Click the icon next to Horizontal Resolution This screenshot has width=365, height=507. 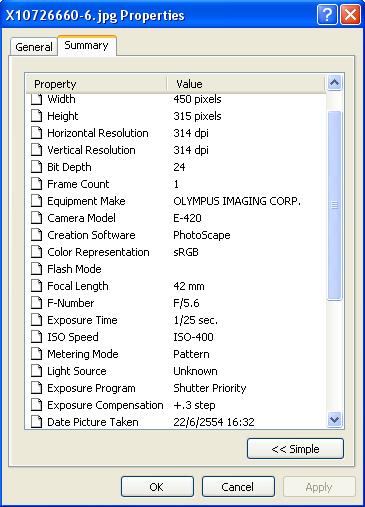click(37, 133)
